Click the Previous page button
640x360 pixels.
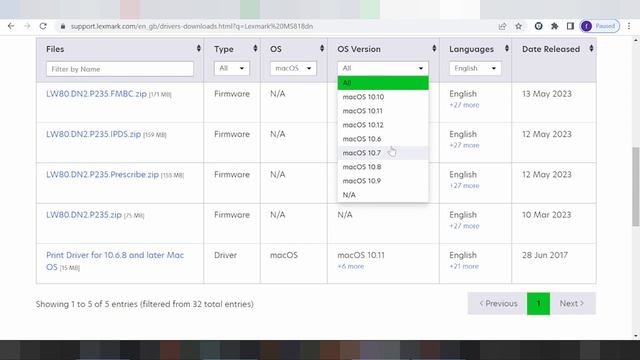pyautogui.click(x=498, y=303)
